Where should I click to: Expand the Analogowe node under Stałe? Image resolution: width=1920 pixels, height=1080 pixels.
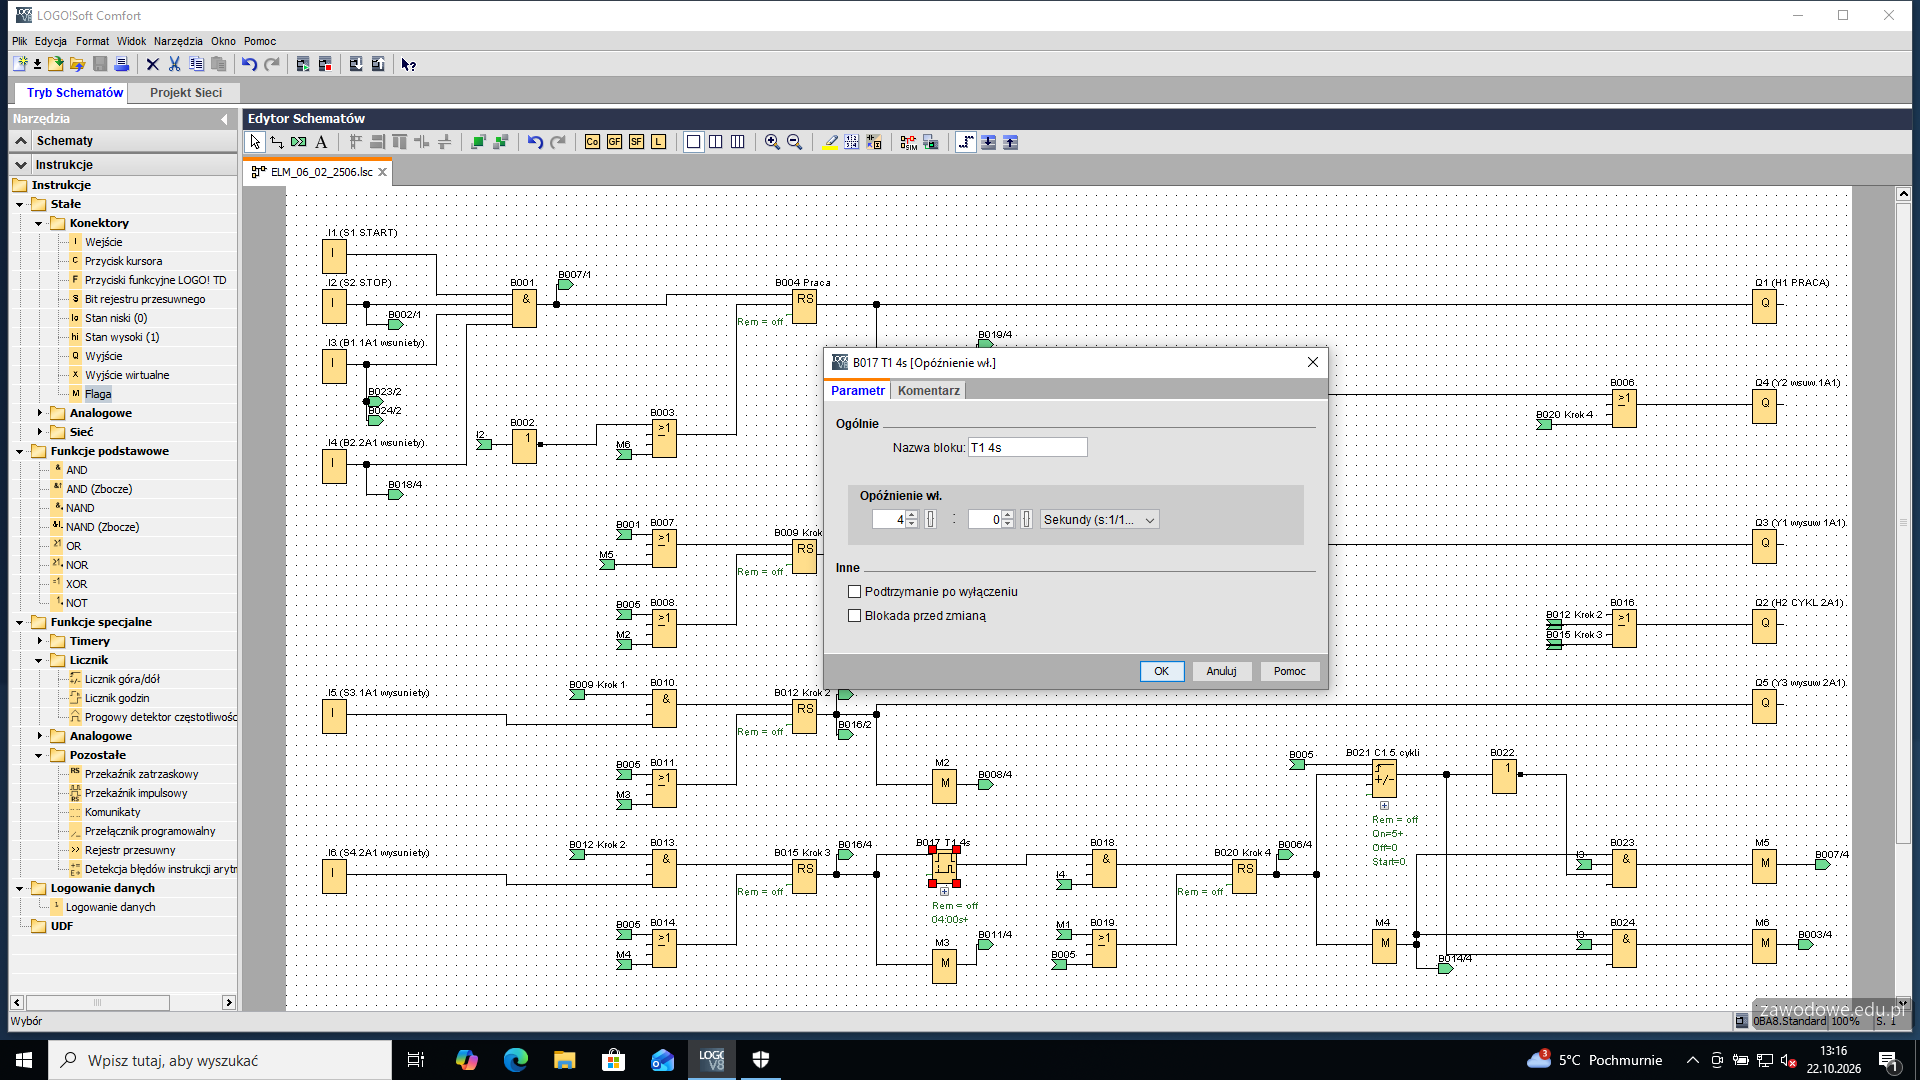(39, 414)
